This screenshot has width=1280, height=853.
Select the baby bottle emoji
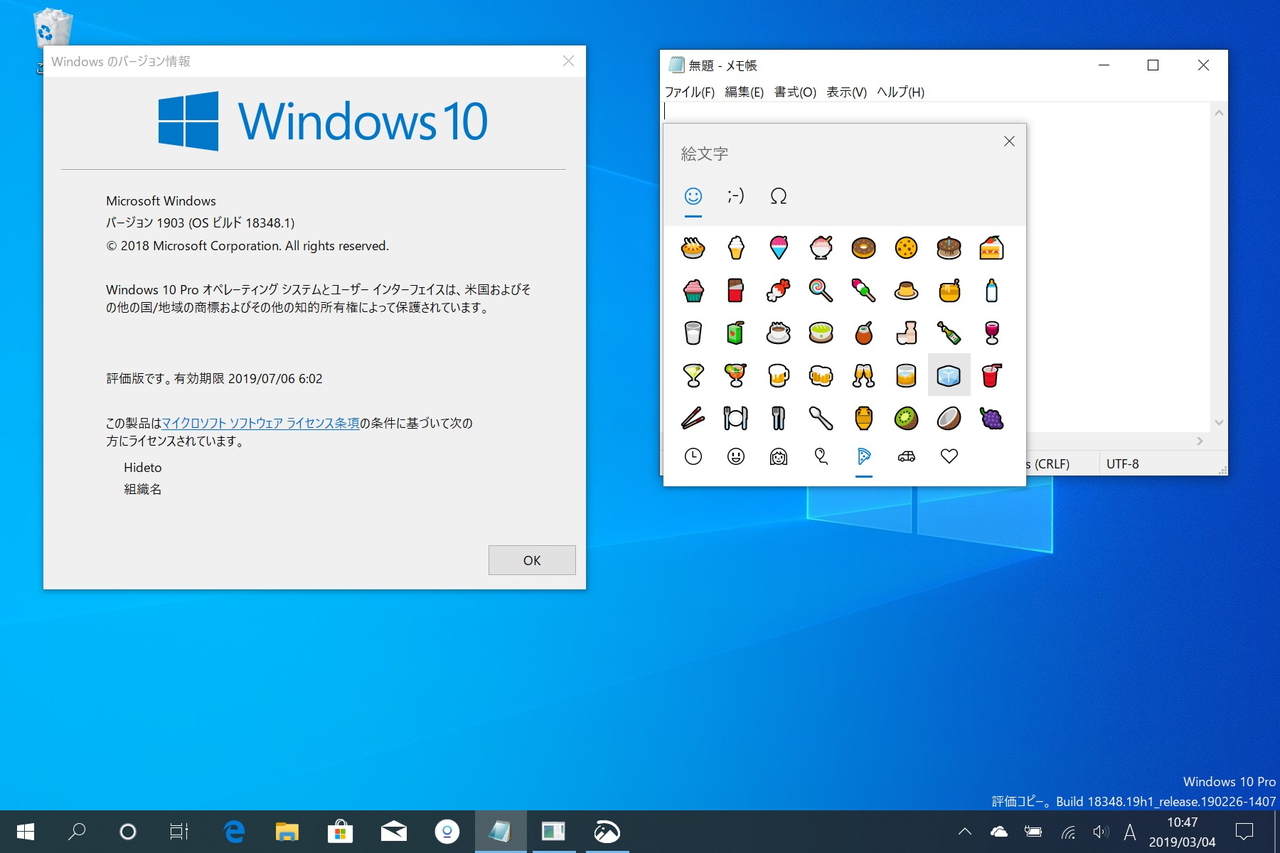991,290
